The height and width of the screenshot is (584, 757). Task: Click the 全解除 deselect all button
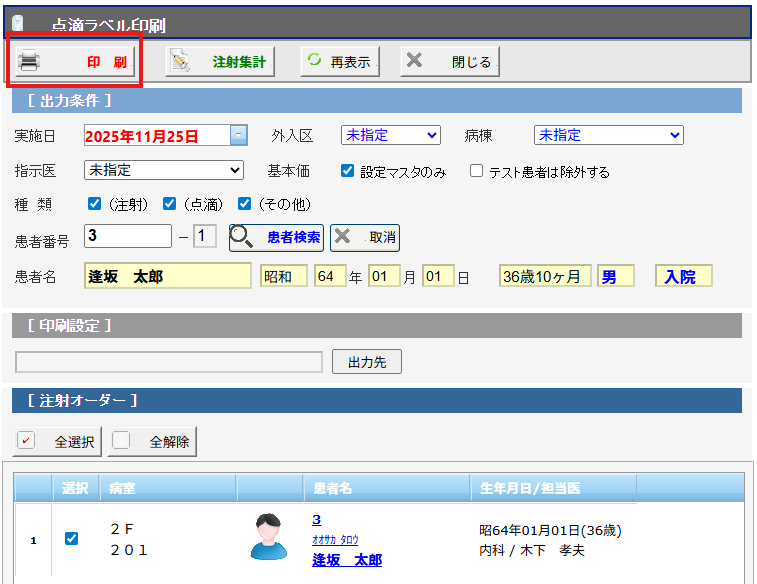pos(153,441)
